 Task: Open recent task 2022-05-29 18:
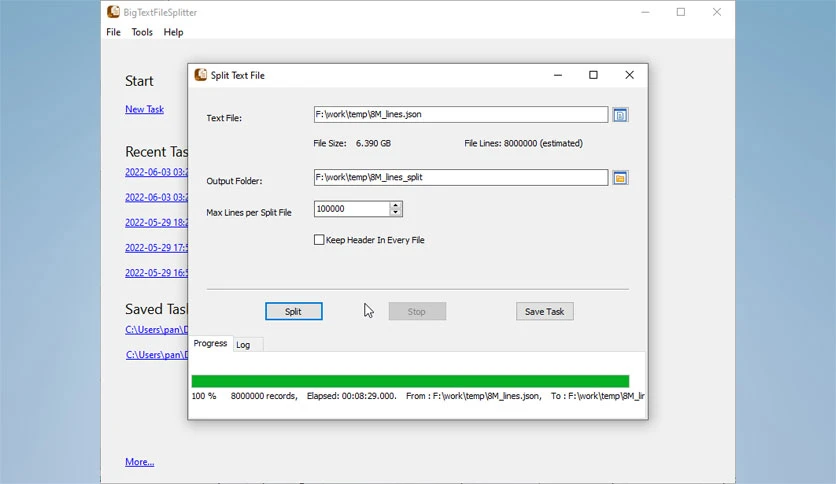coord(156,222)
